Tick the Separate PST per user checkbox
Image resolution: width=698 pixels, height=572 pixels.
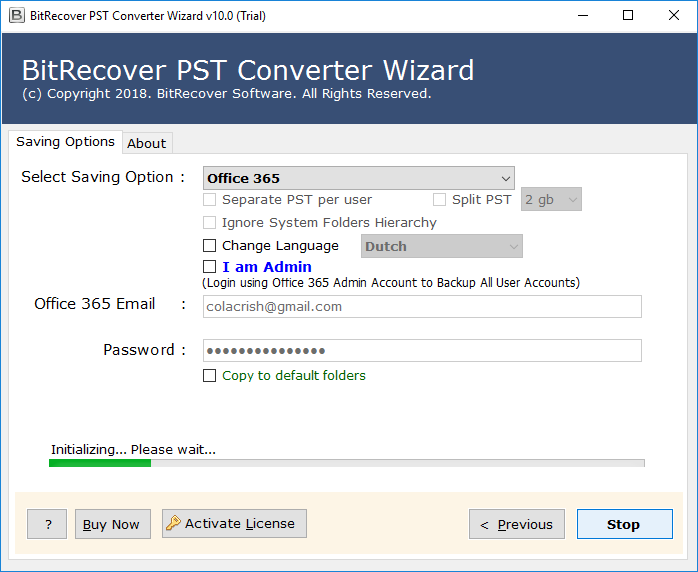[210, 199]
